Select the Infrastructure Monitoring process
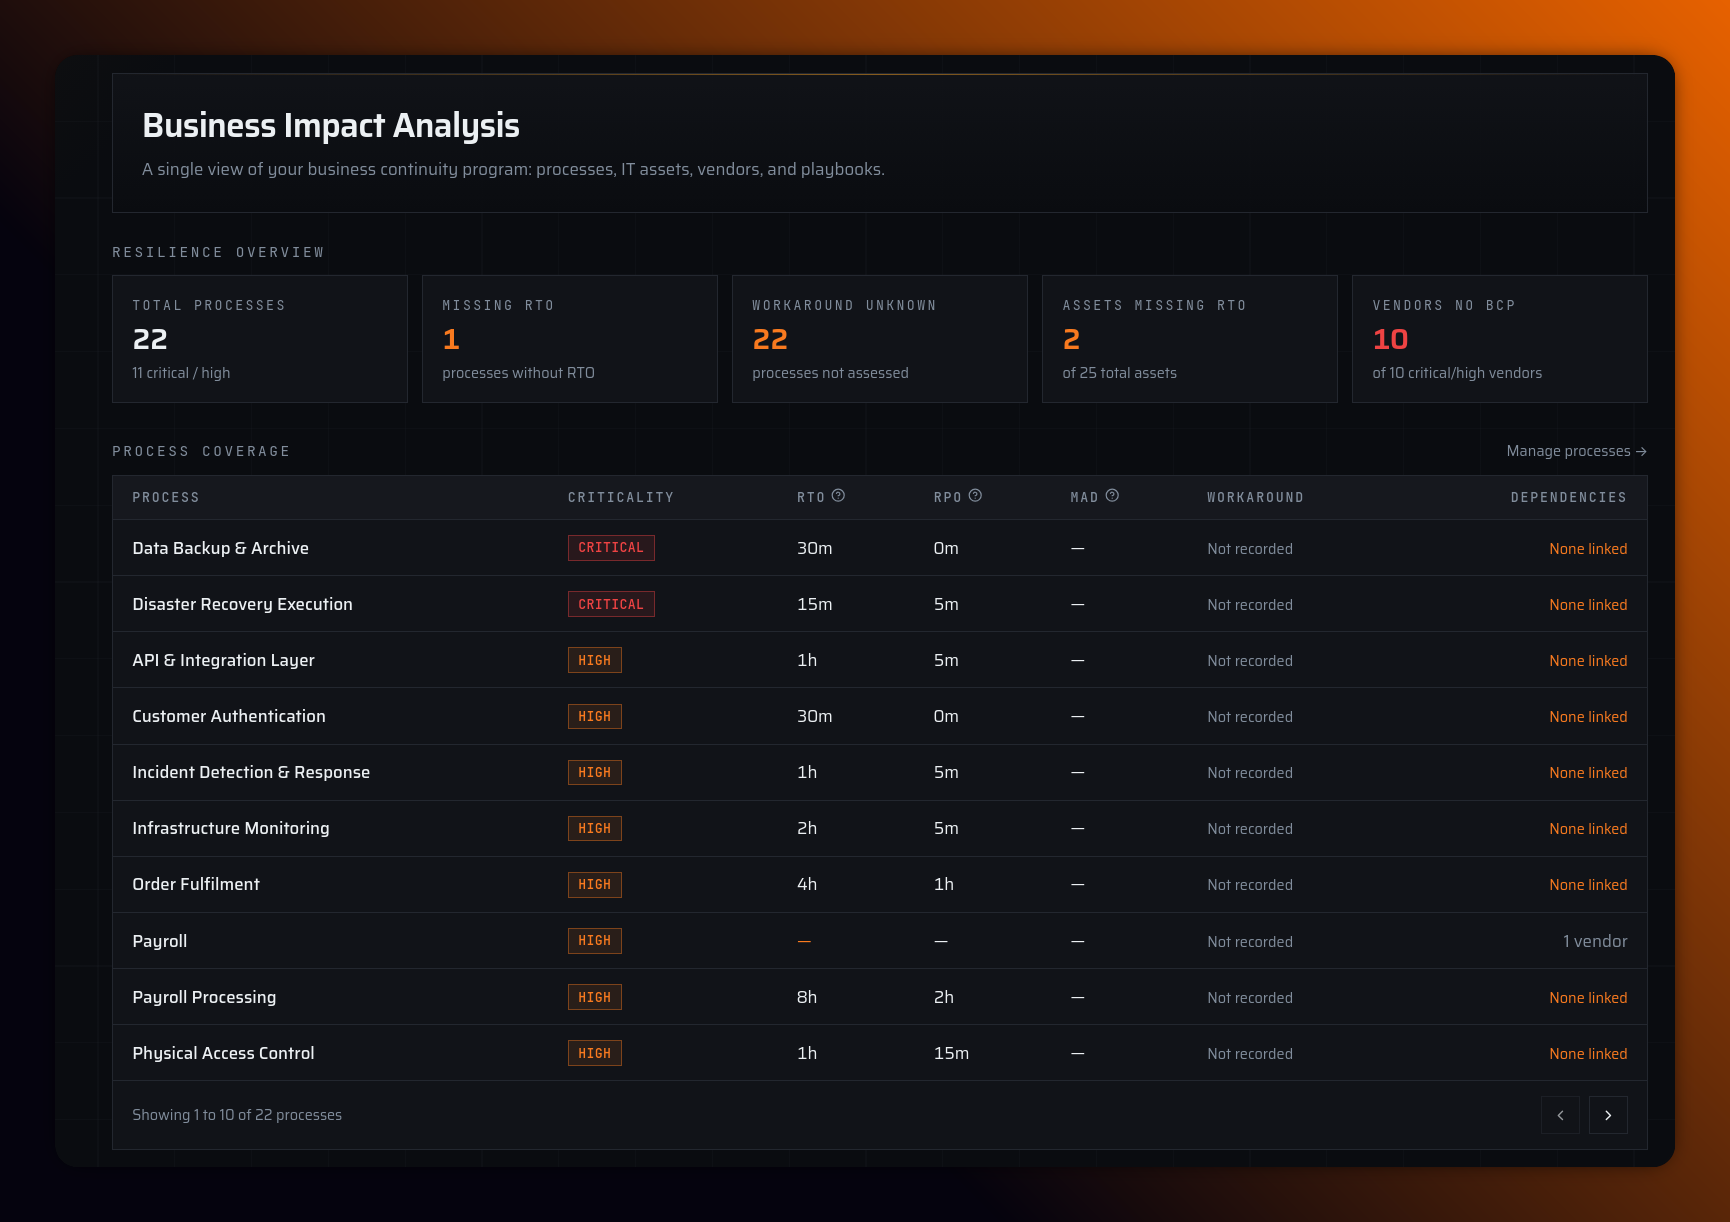The width and height of the screenshot is (1730, 1222). [231, 828]
